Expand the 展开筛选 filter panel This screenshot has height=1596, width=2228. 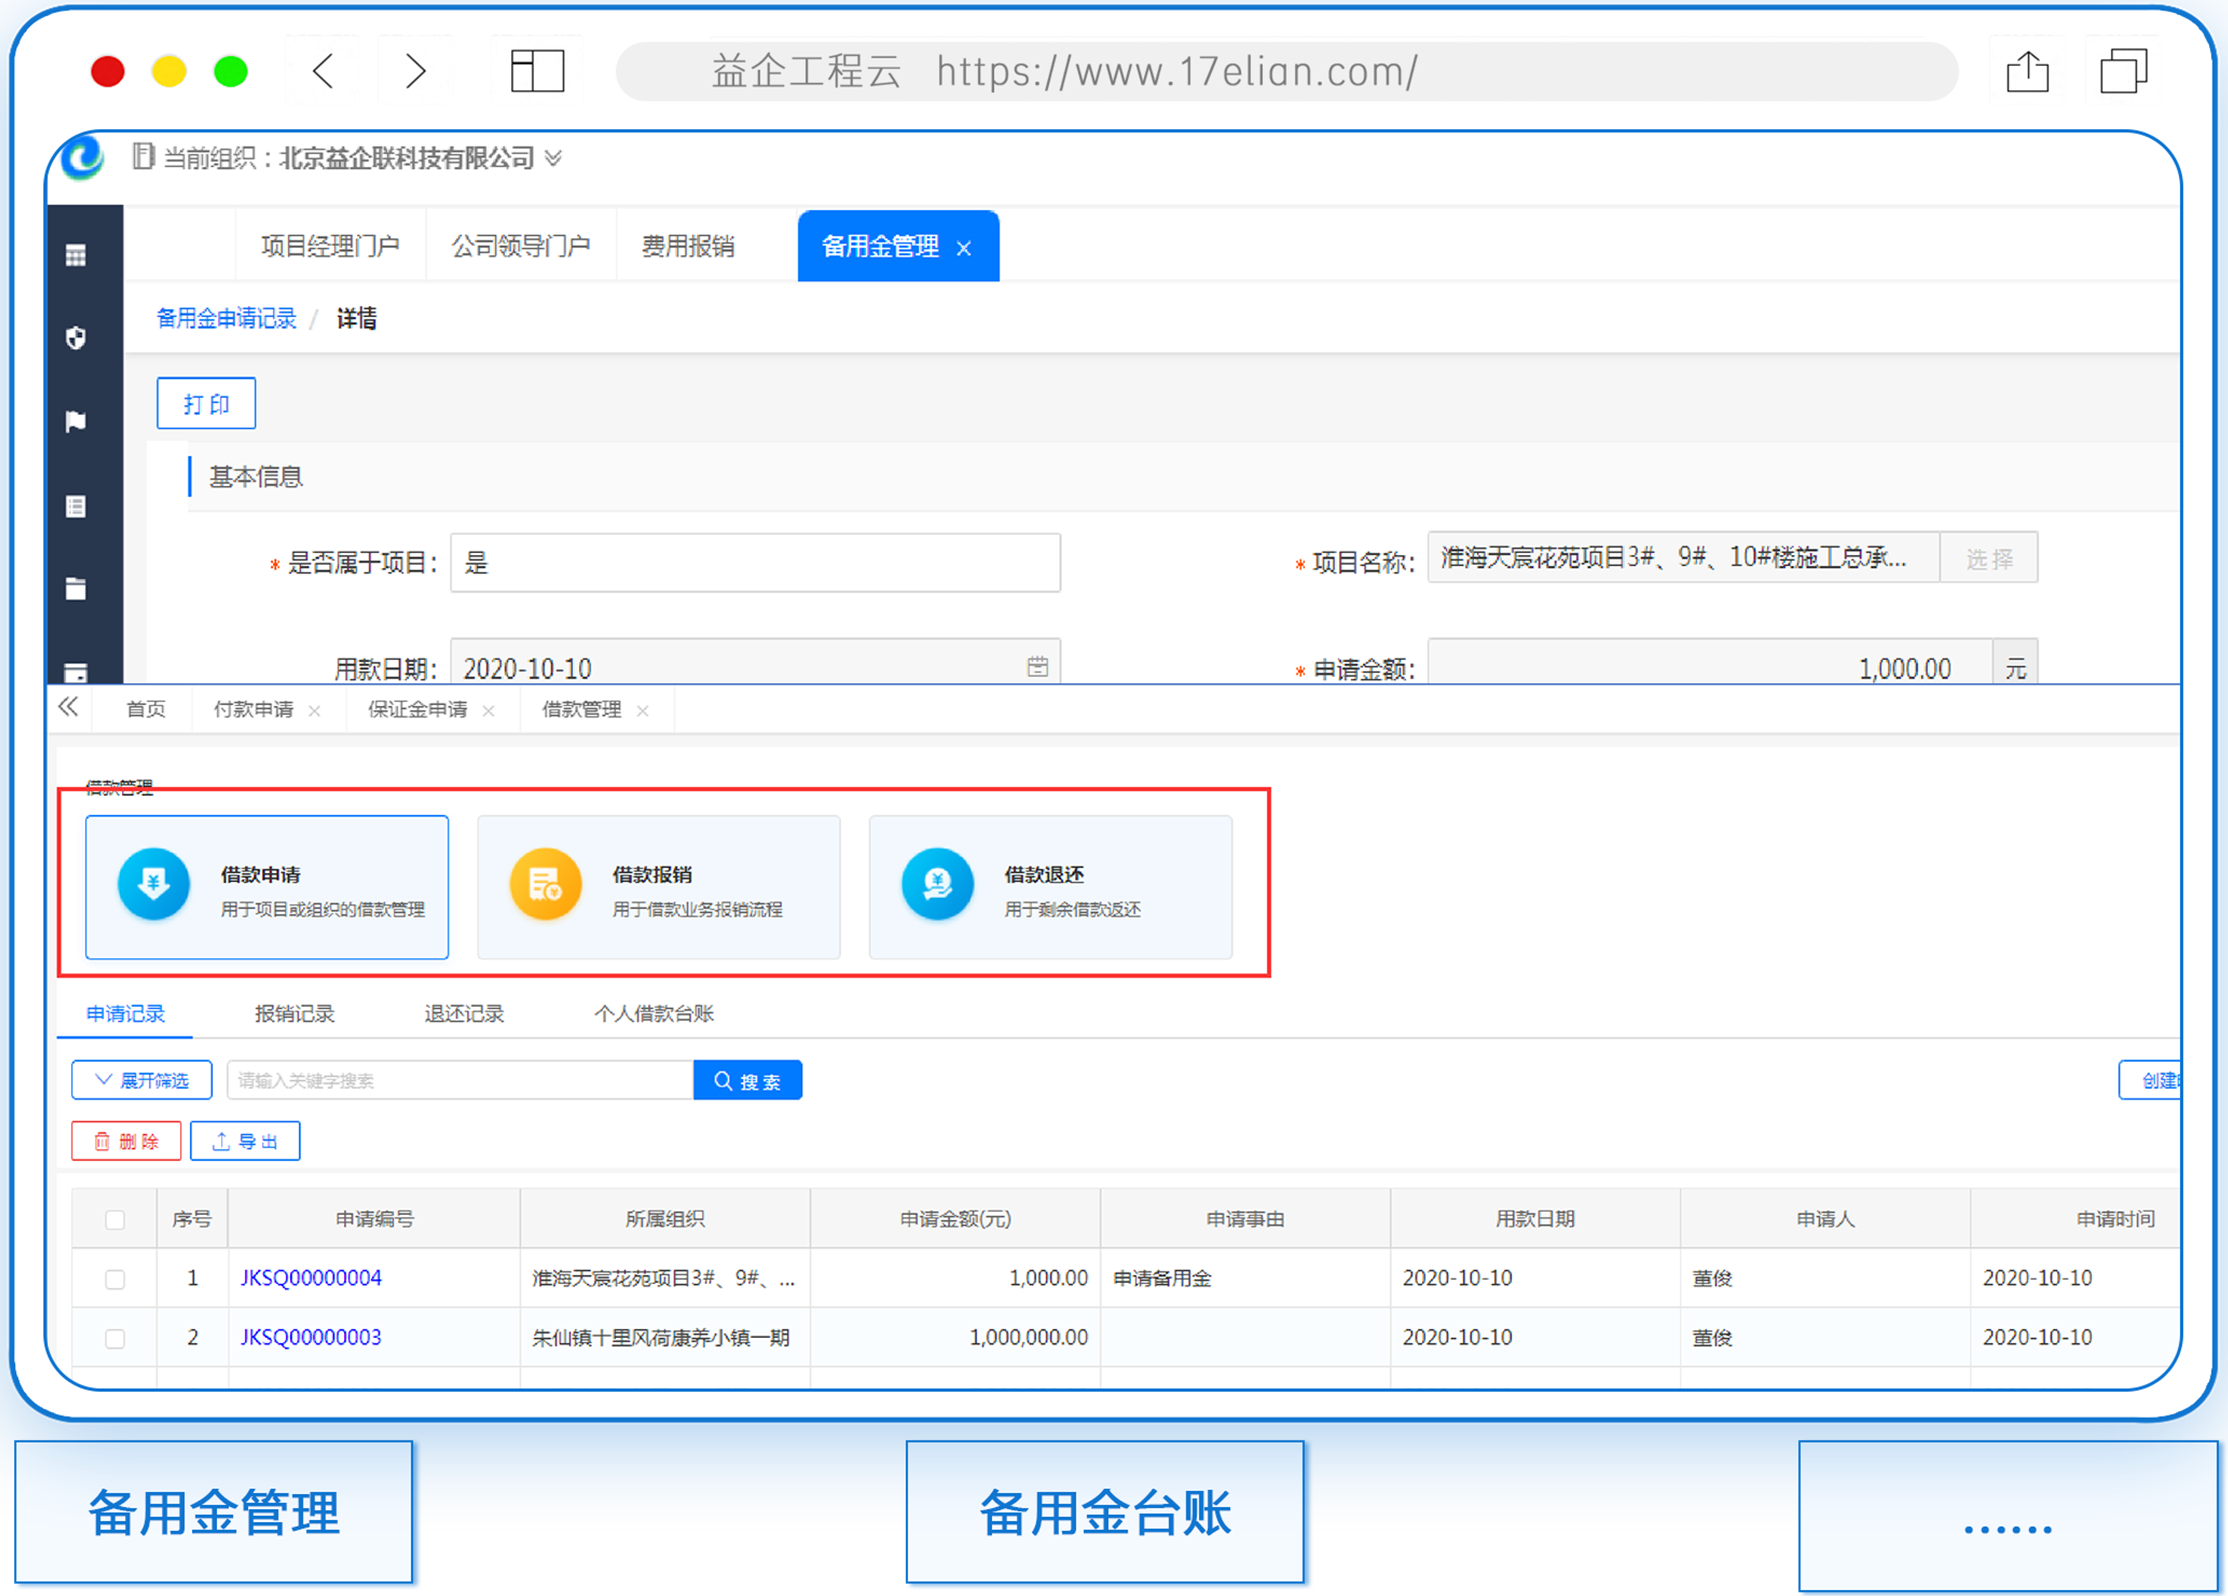[x=141, y=1080]
